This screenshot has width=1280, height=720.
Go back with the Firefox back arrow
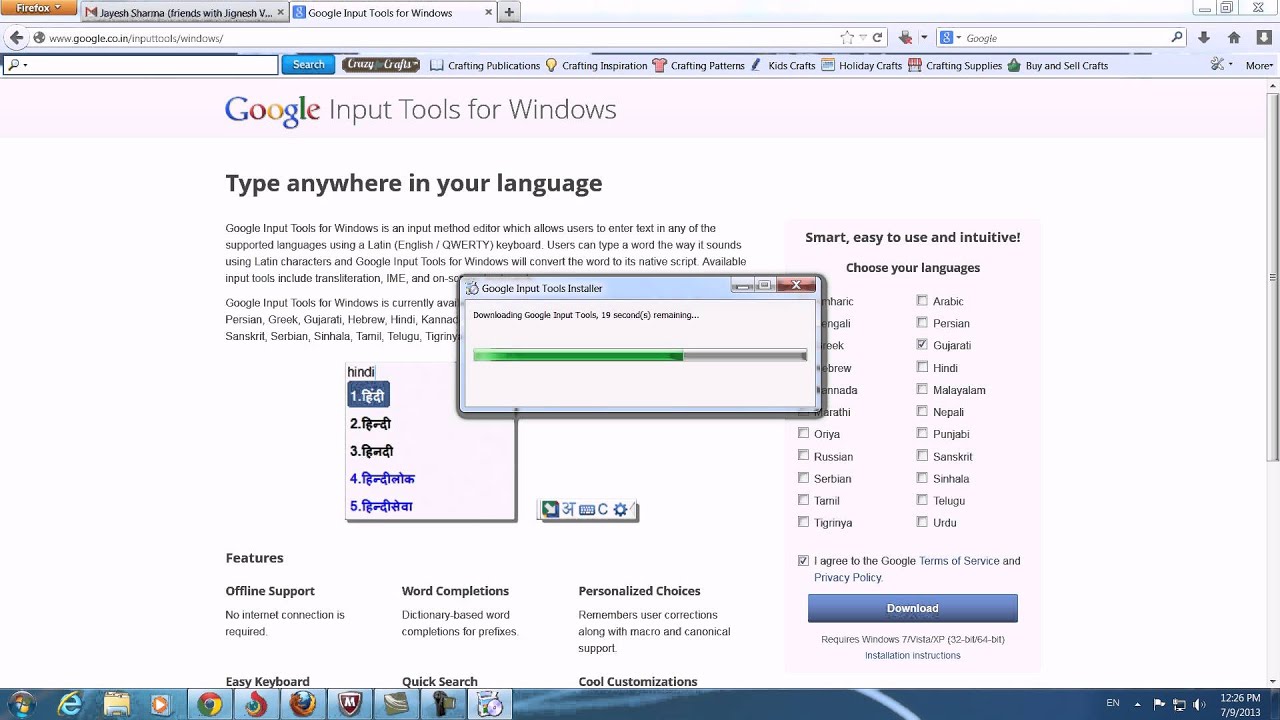tap(16, 38)
